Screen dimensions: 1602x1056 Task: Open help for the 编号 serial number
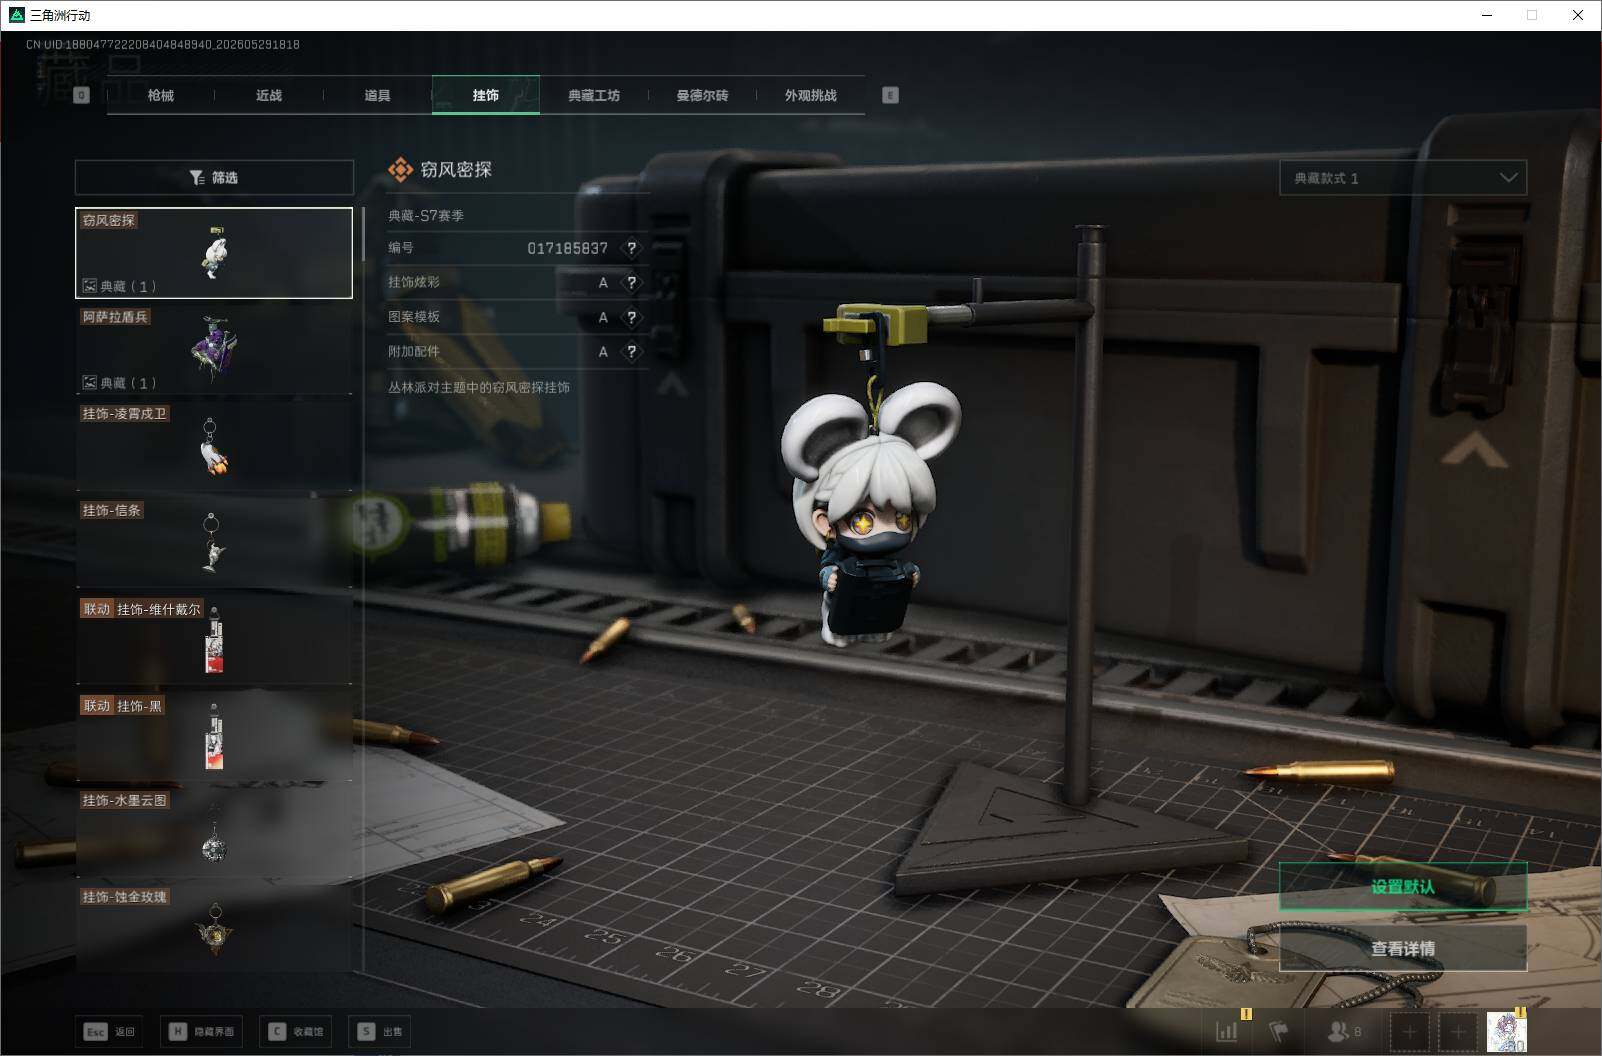tap(631, 248)
